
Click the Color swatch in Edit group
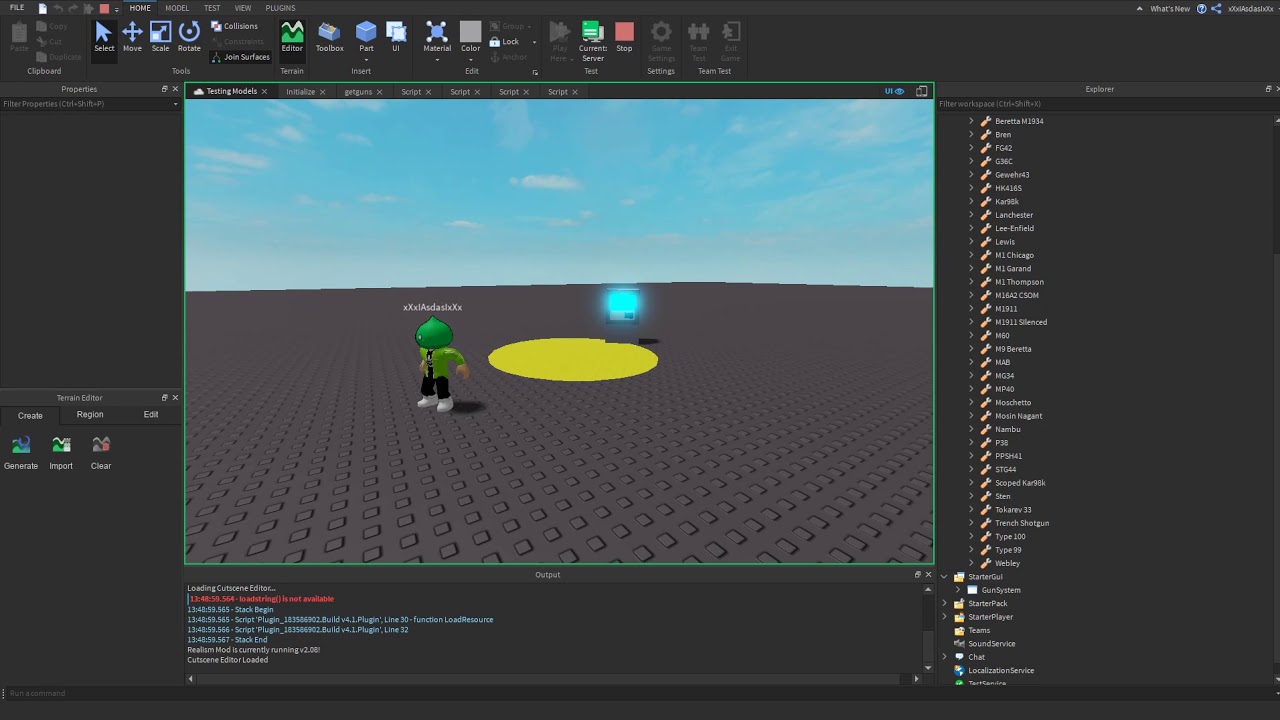click(470, 32)
